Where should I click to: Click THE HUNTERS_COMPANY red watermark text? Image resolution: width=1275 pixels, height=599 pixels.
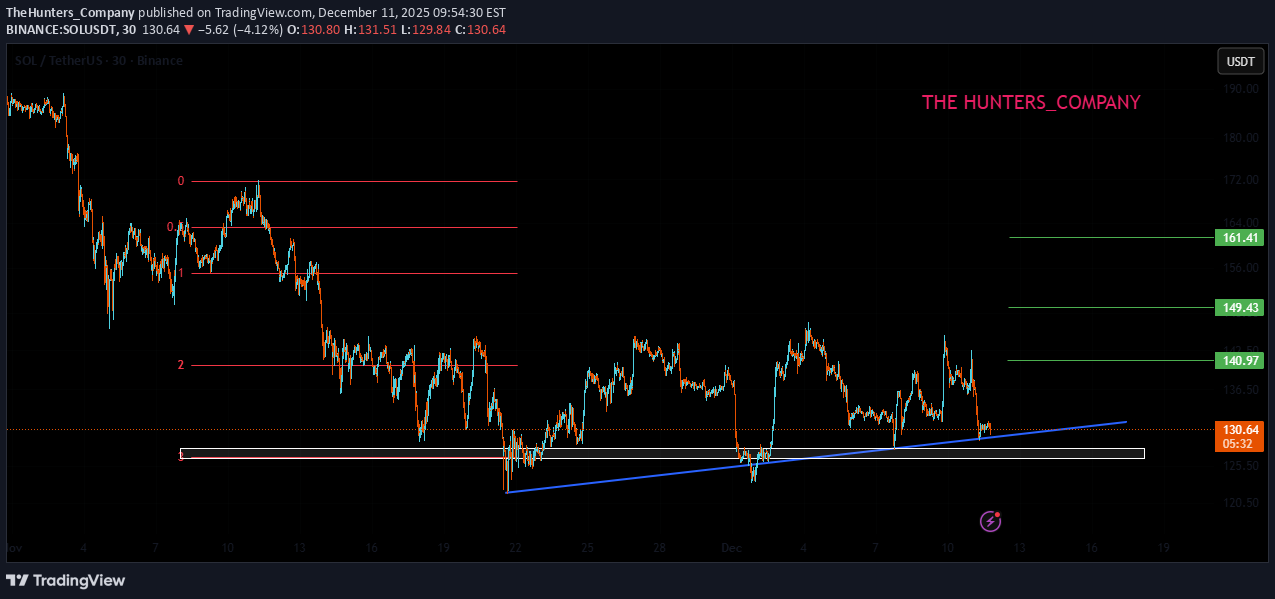(x=1030, y=103)
